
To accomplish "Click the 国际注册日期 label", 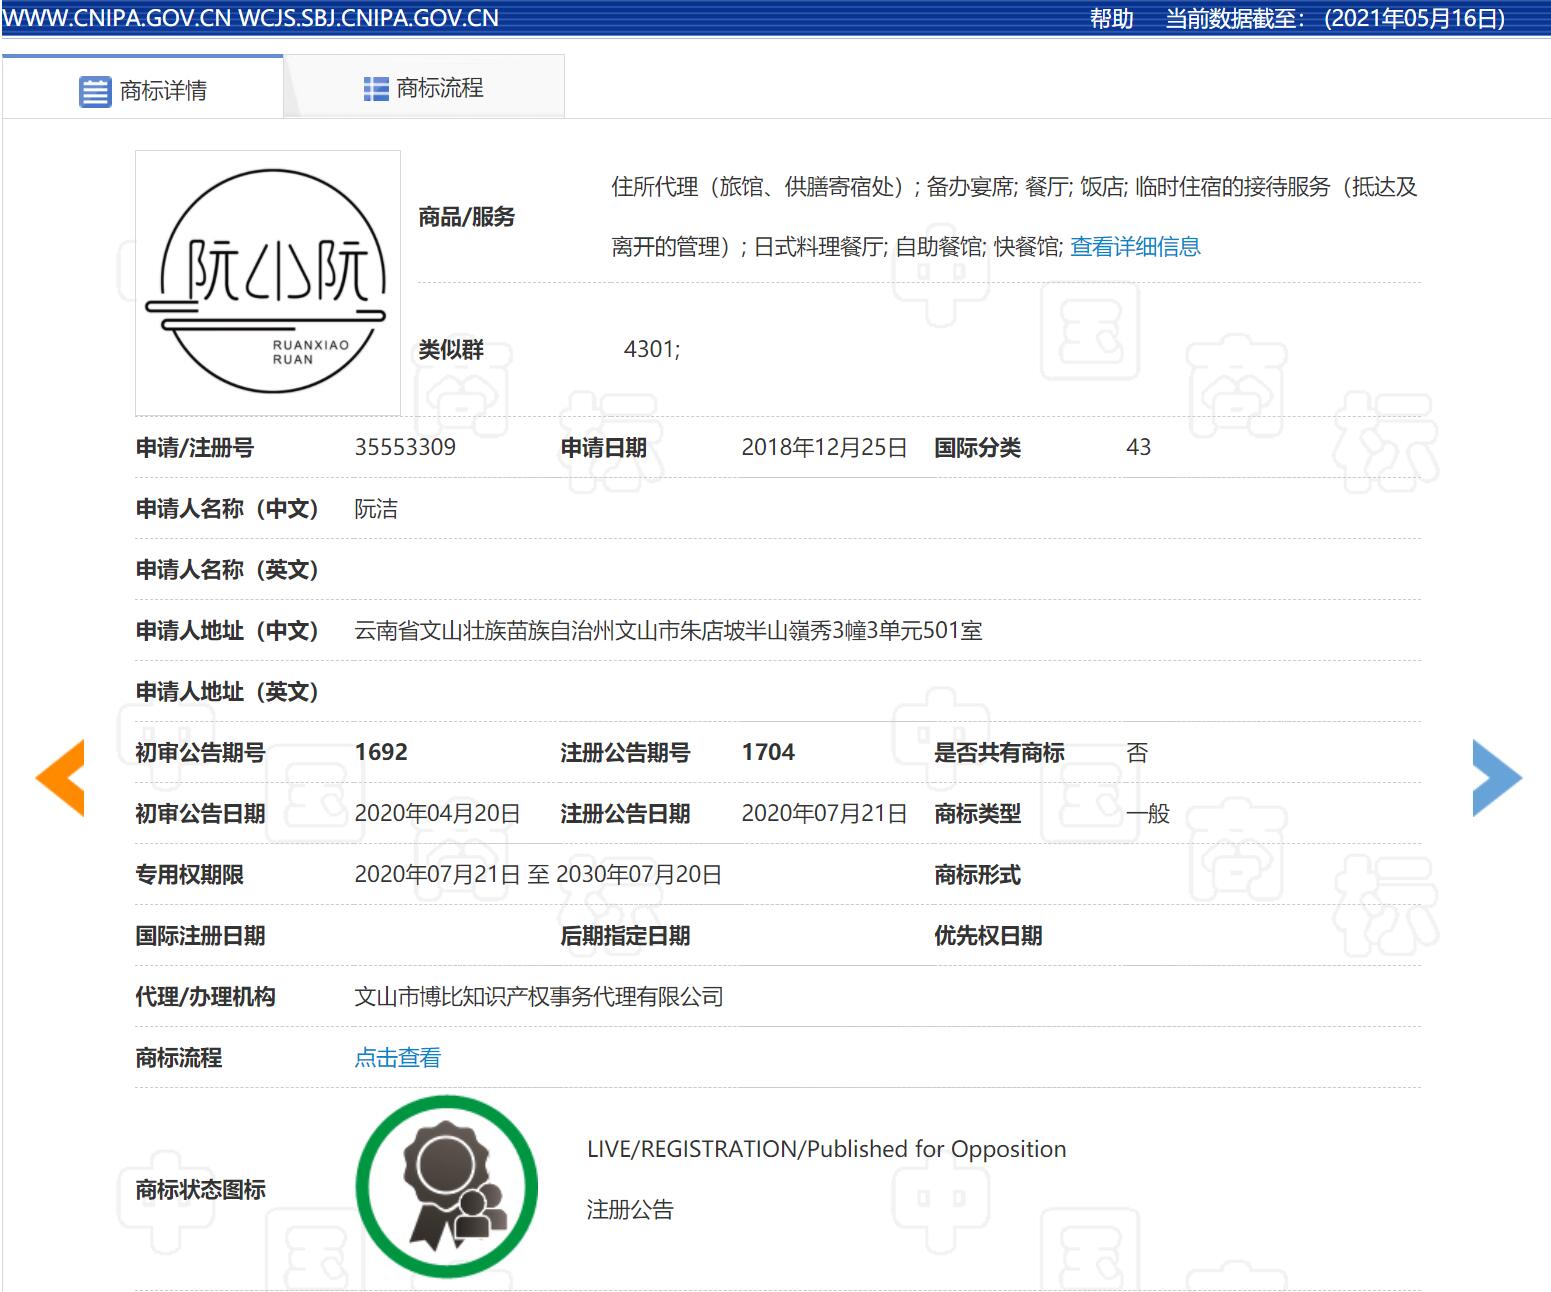I will pyautogui.click(x=201, y=935).
